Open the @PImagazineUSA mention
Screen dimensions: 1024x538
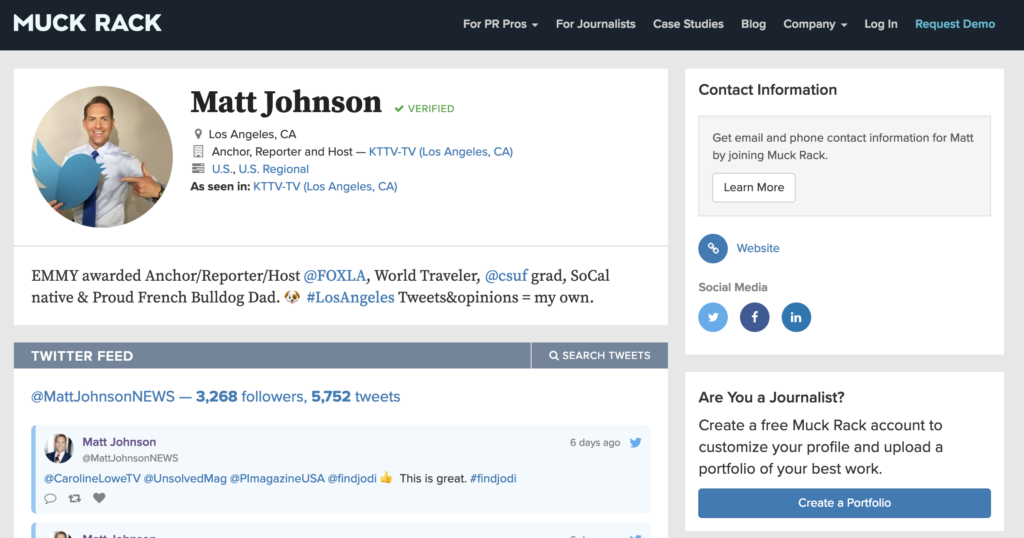[x=277, y=479]
